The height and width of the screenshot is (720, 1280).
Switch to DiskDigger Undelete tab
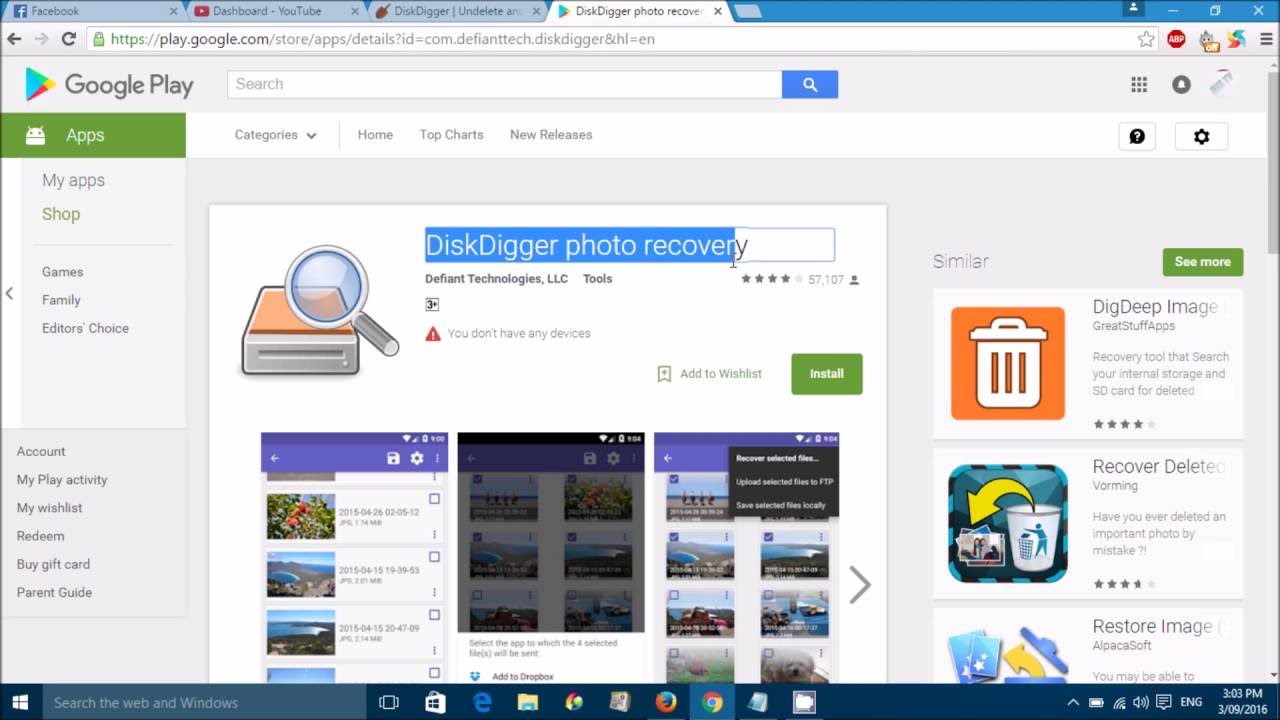pos(456,11)
